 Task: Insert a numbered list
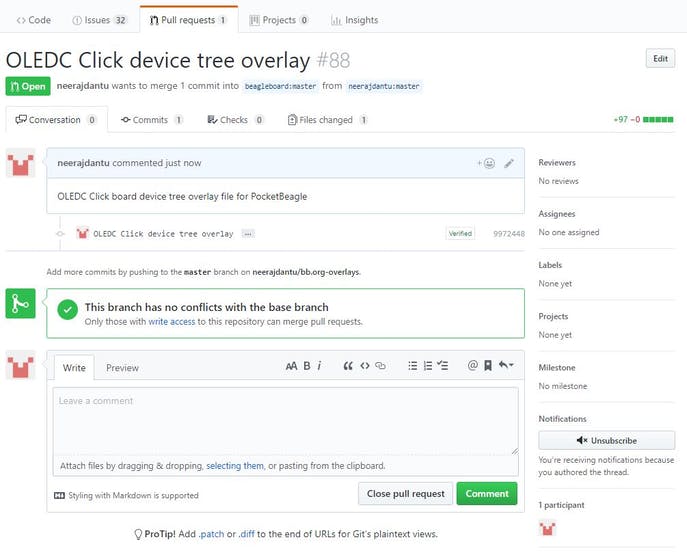point(428,366)
